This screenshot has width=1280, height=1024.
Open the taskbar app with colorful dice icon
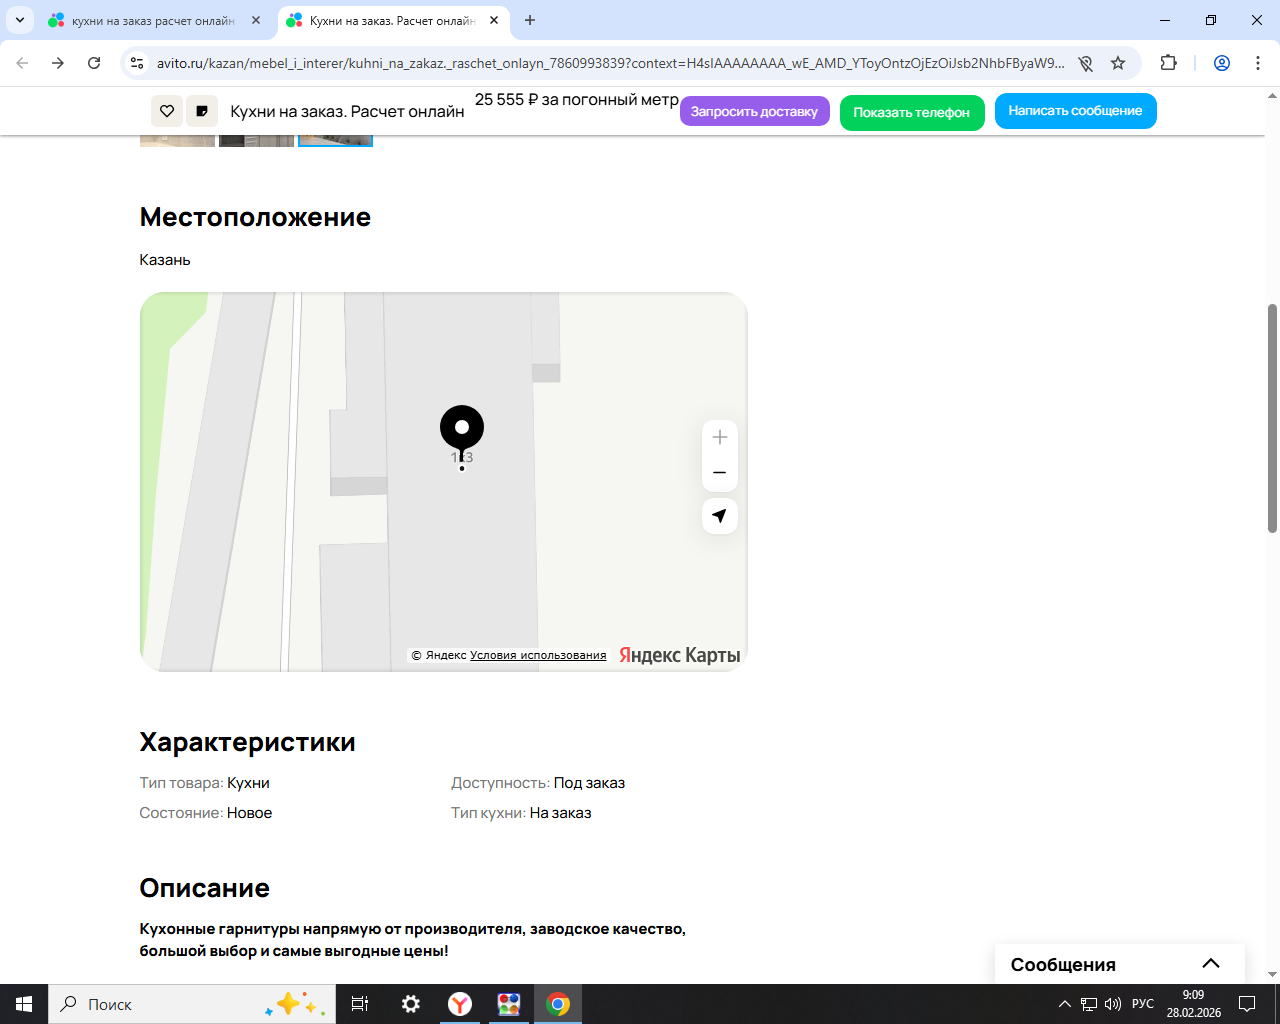(x=509, y=1004)
